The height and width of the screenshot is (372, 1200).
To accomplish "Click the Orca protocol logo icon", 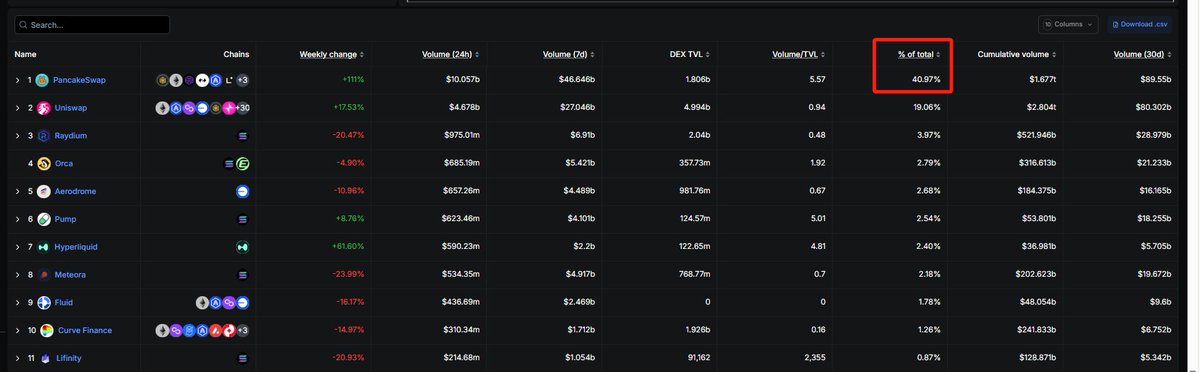I will (44, 163).
